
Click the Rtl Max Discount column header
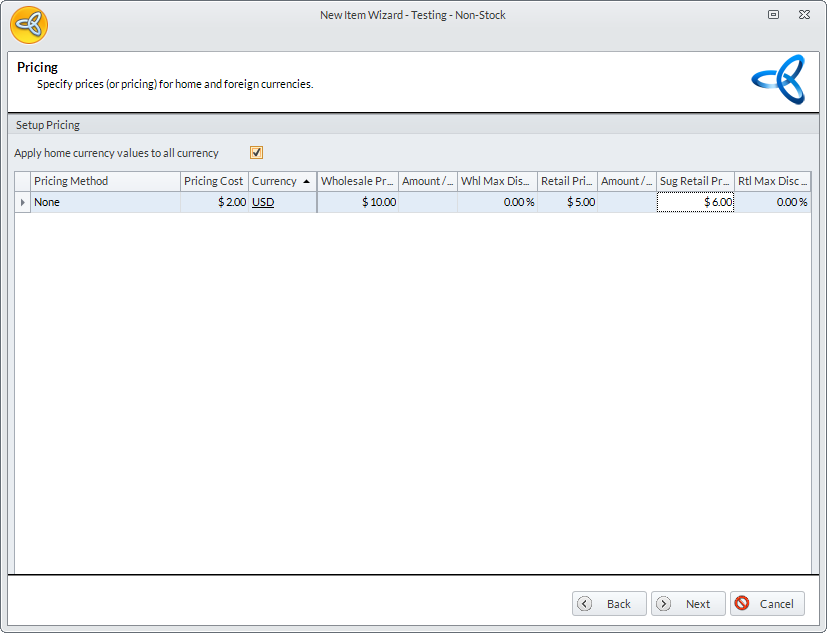pos(772,181)
